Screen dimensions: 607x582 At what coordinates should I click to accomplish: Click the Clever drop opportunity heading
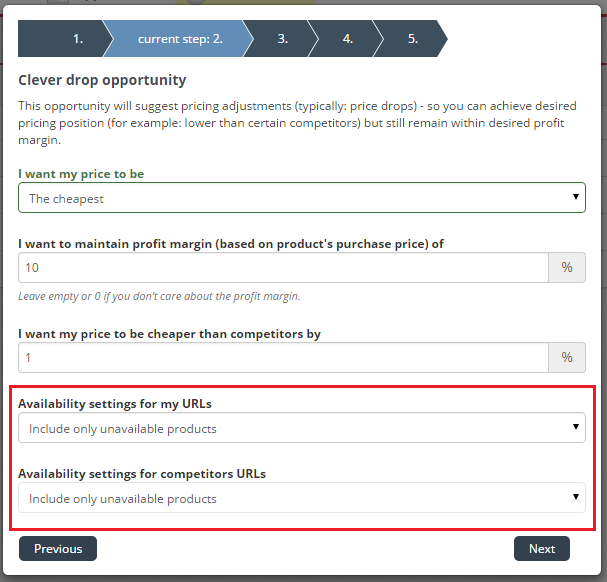pos(102,80)
